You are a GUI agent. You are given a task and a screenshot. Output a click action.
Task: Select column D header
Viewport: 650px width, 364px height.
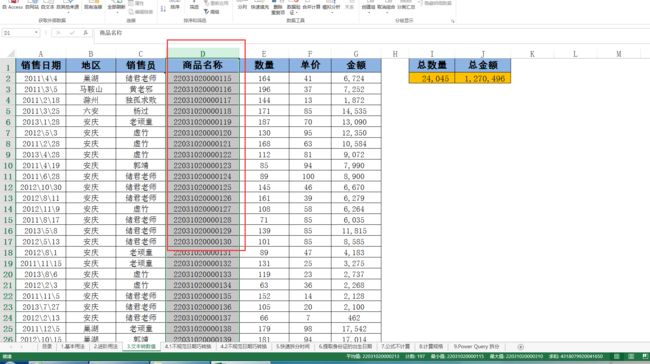(203, 53)
